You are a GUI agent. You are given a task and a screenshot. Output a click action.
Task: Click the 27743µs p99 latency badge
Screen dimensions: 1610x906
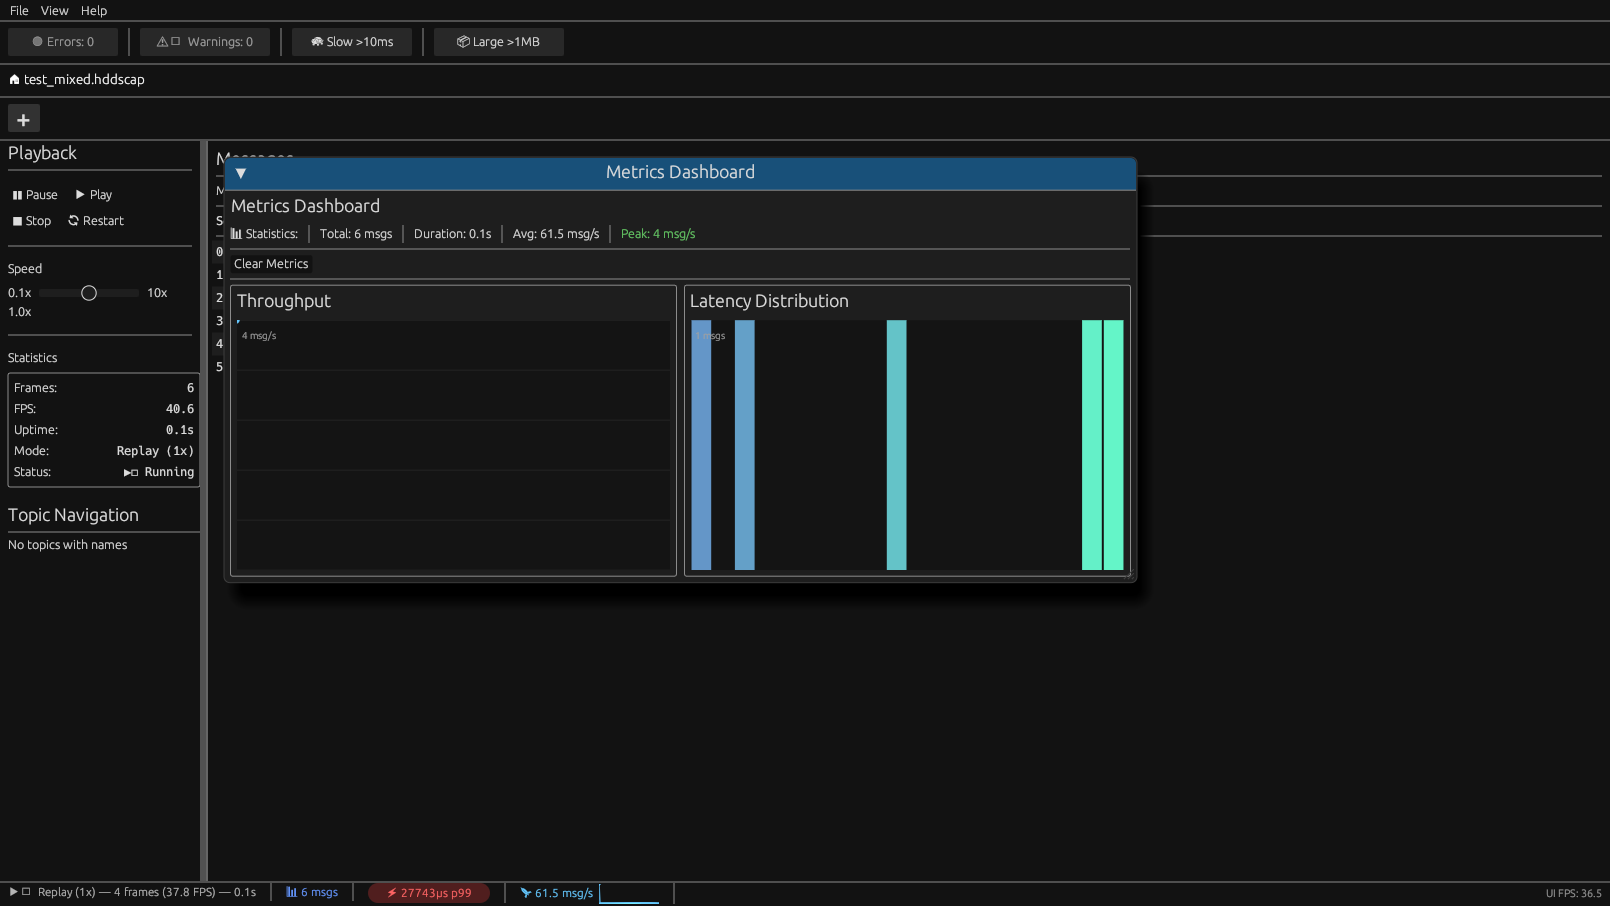429,892
